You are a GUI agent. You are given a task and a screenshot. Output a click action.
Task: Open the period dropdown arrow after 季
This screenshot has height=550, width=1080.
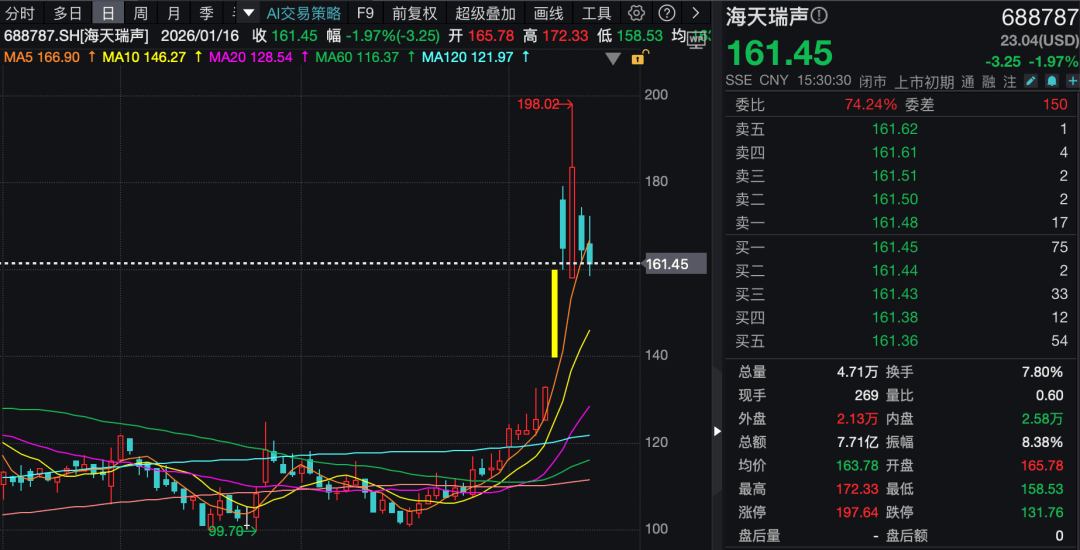point(233,13)
